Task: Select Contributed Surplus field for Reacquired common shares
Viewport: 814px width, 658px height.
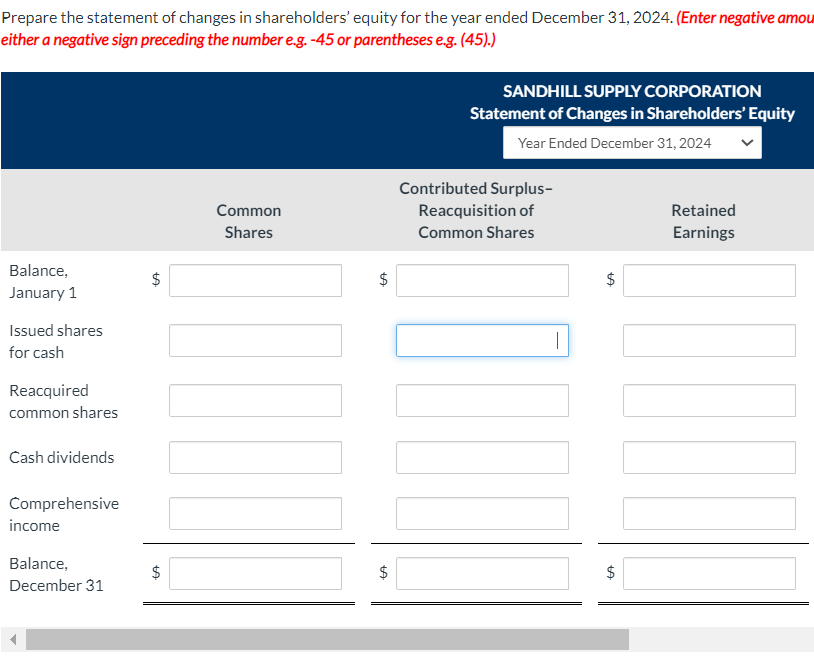Action: coord(482,400)
